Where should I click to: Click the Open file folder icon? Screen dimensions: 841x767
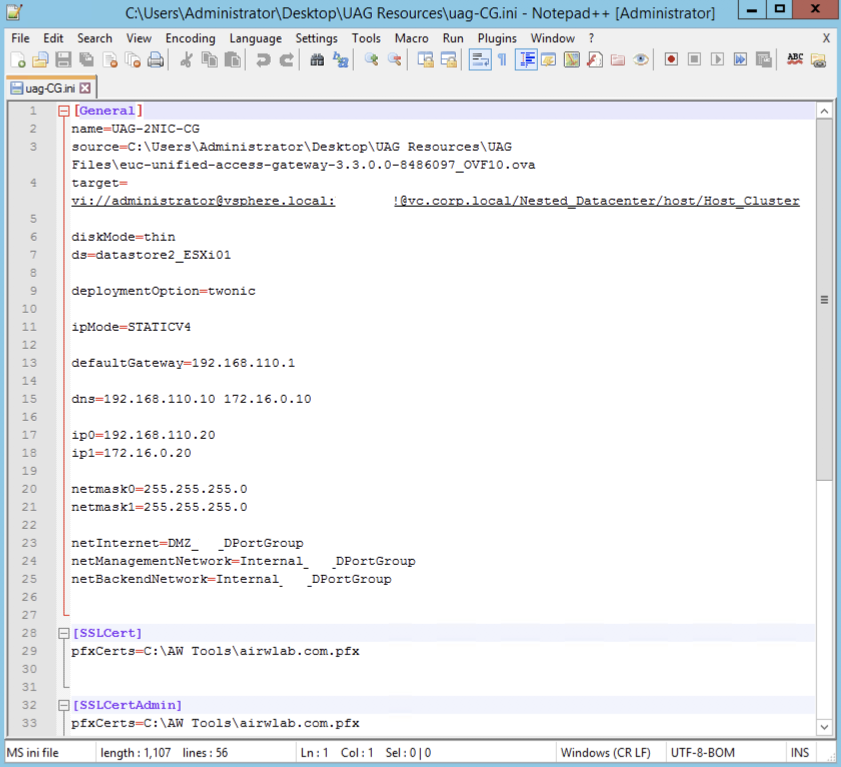click(x=40, y=60)
